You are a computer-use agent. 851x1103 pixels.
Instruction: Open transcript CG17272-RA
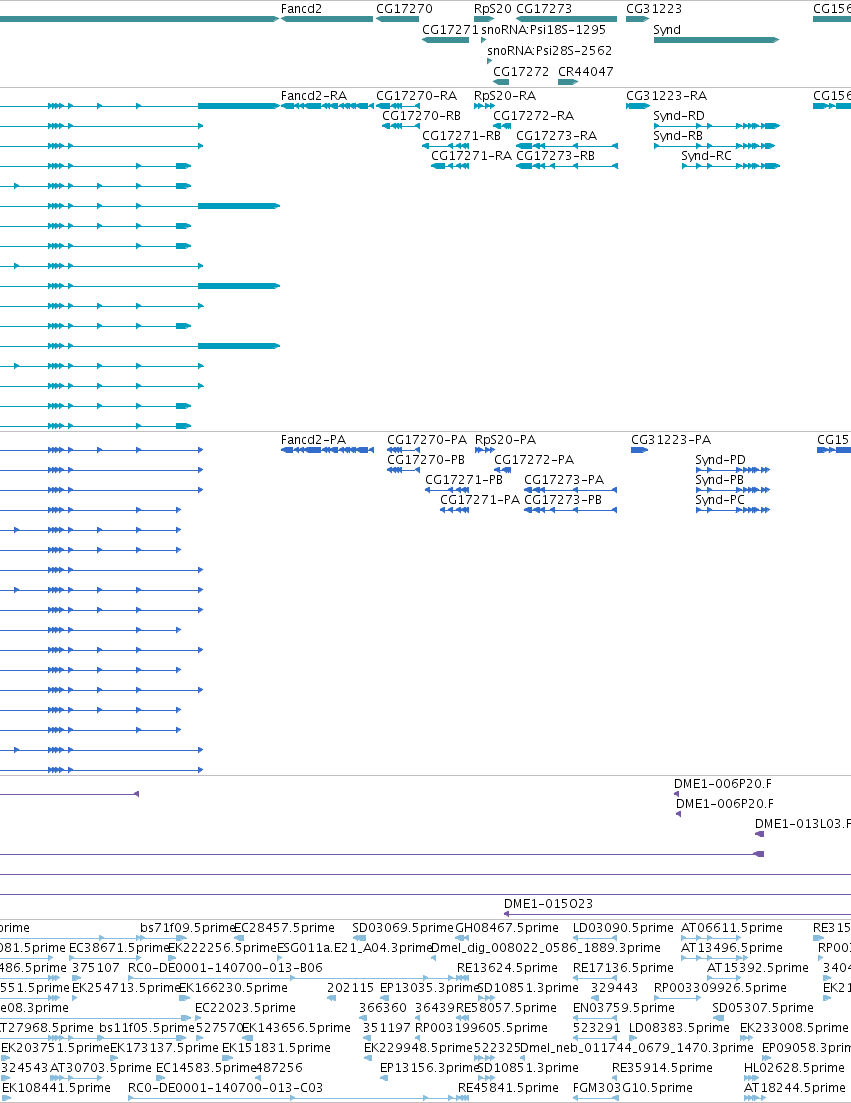[533, 115]
